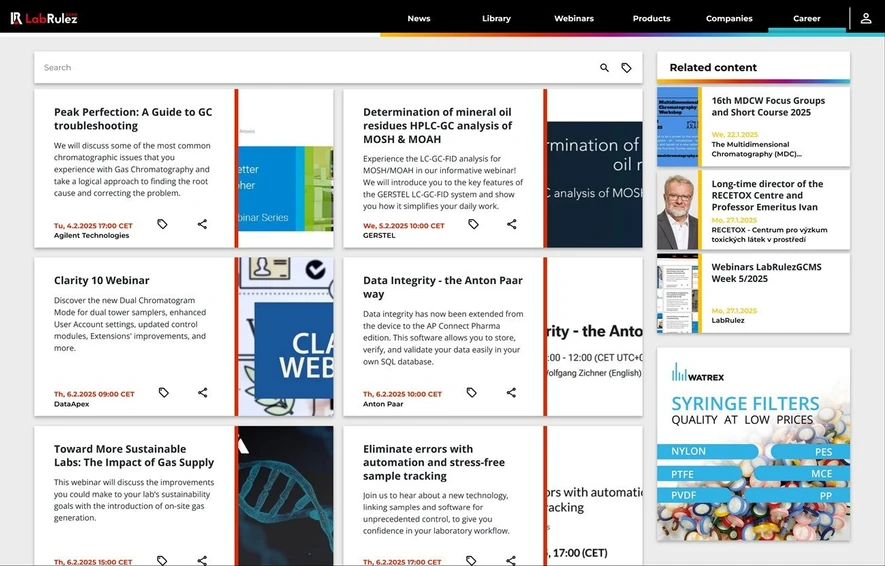Click the RECETOX director portrait thumbnail
Image resolution: width=885 pixels, height=566 pixels.
coord(677,210)
